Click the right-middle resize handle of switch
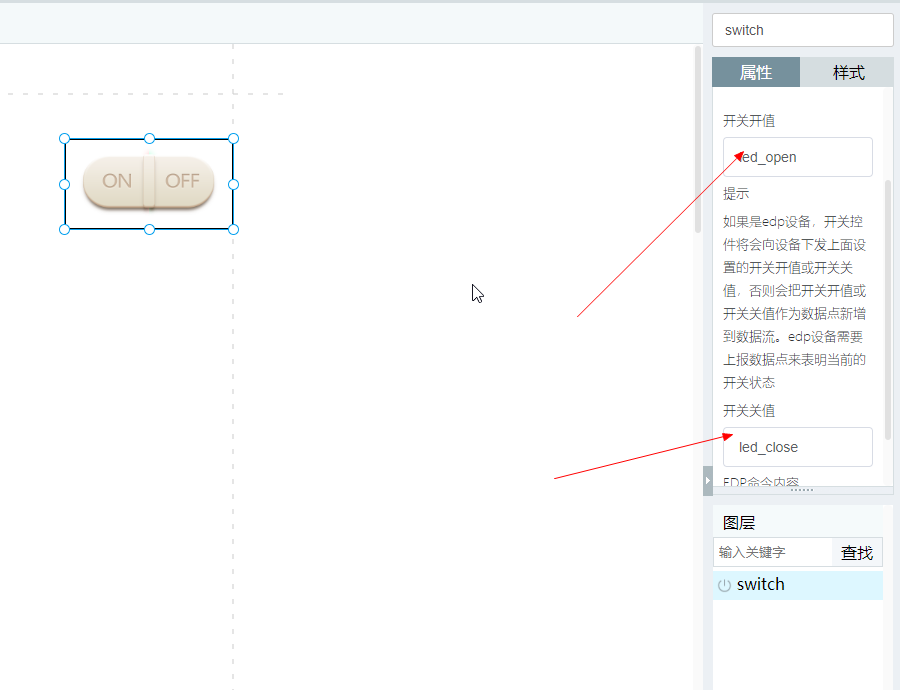900x690 pixels. 233,184
